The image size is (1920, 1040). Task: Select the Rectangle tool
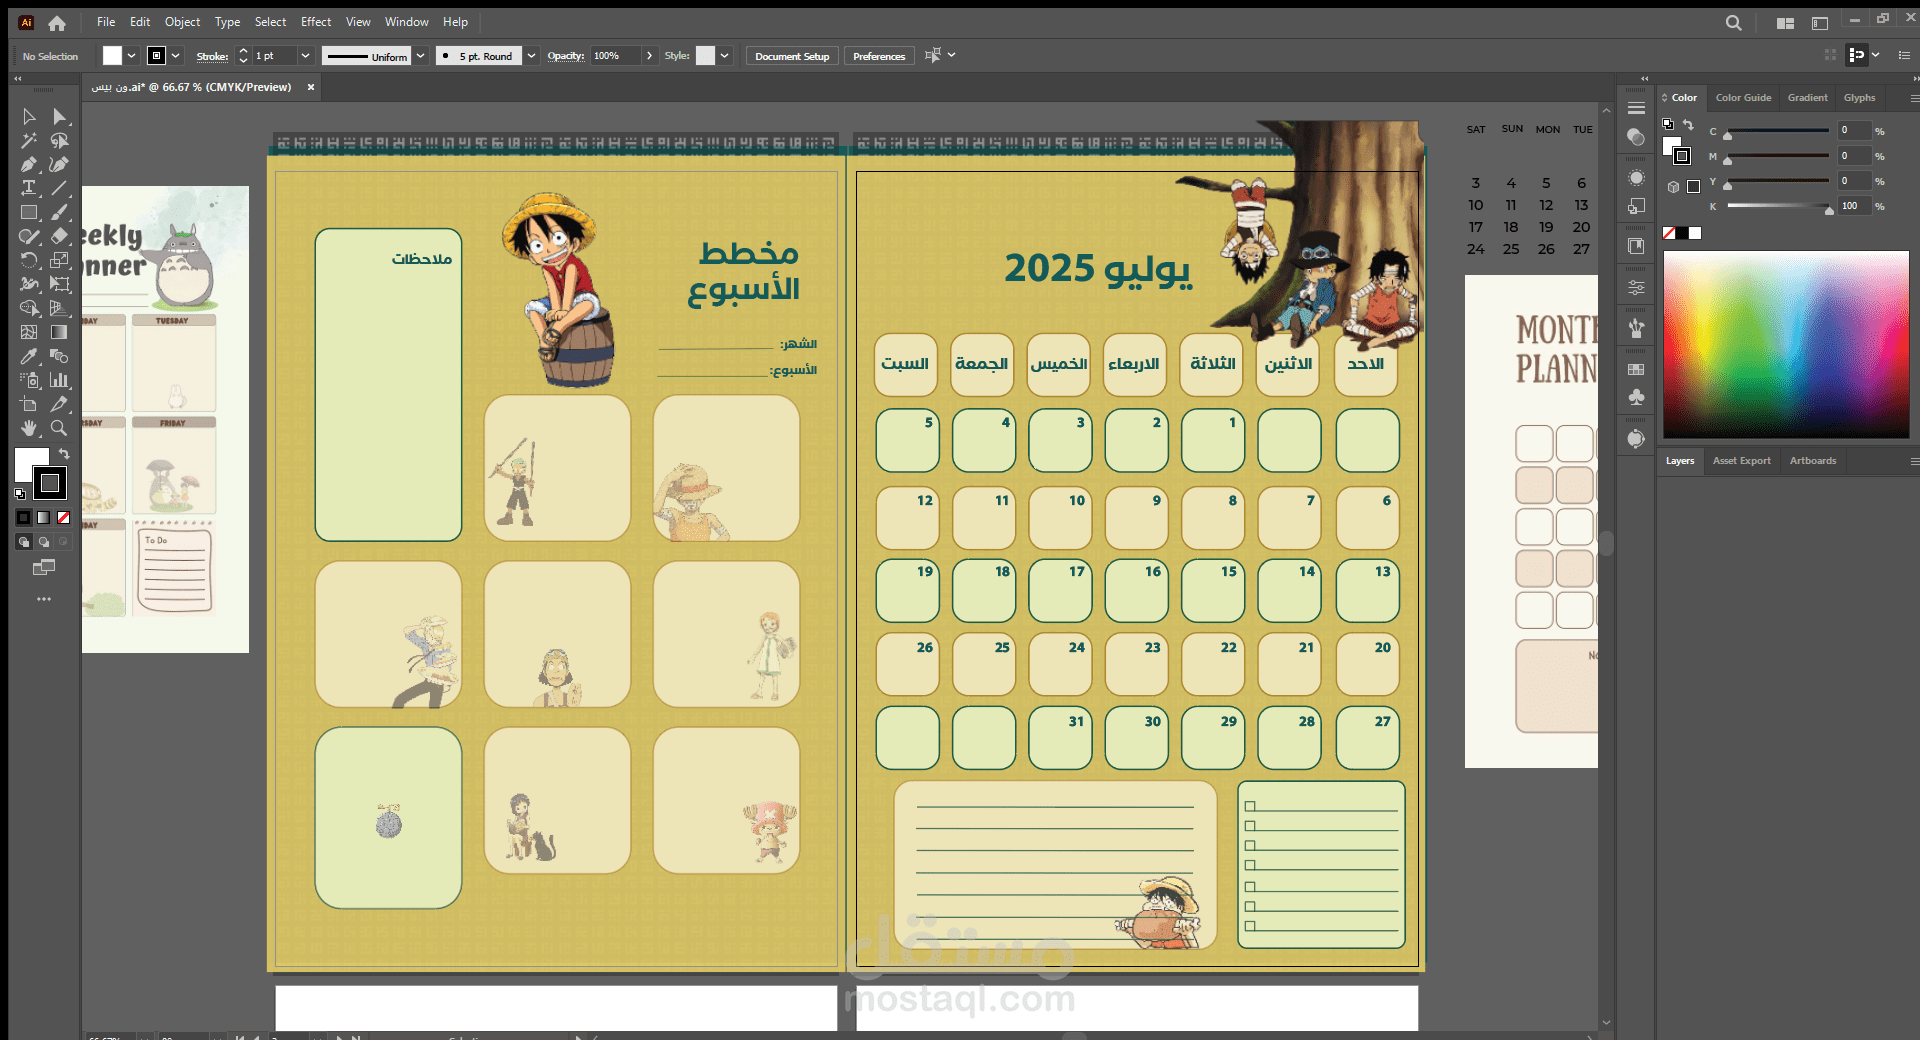click(x=29, y=212)
